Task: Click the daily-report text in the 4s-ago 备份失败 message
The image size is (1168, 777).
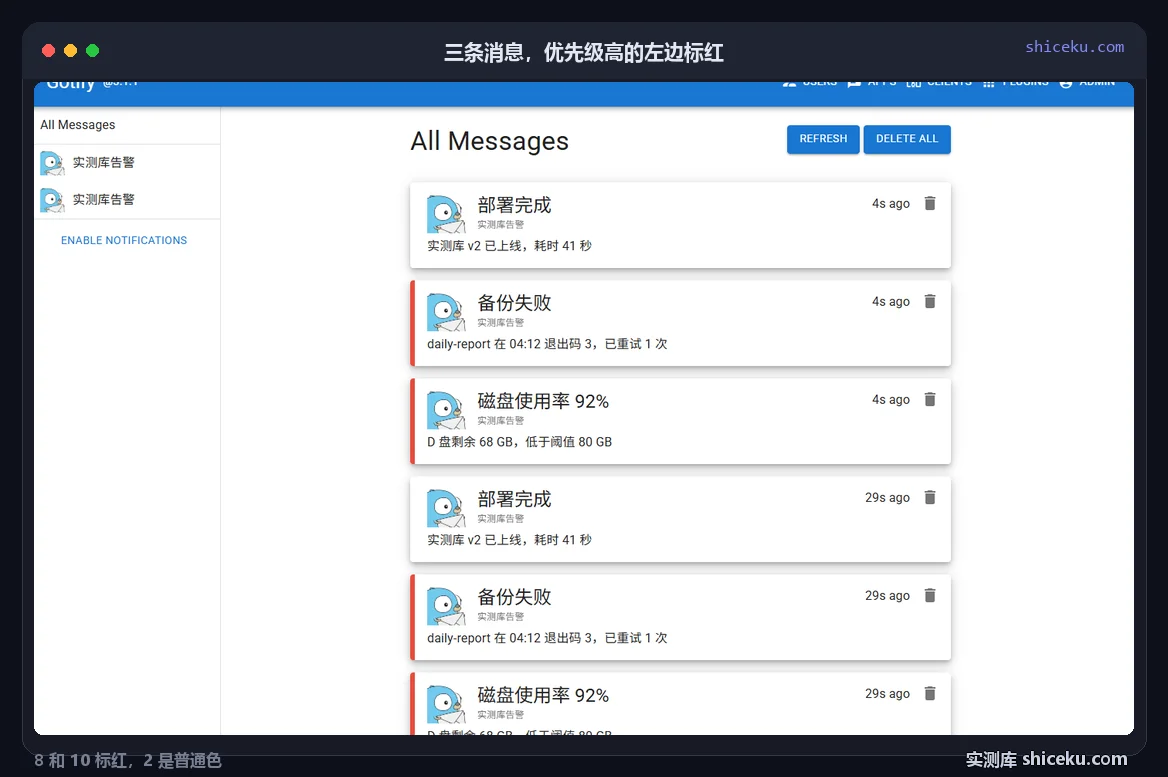Action: point(547,344)
